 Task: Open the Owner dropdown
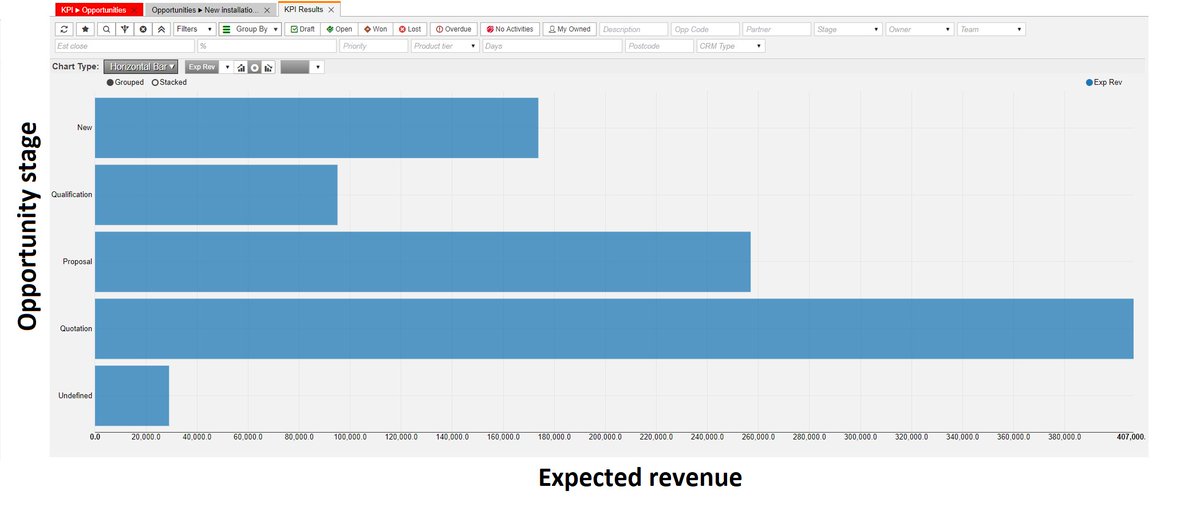point(920,29)
